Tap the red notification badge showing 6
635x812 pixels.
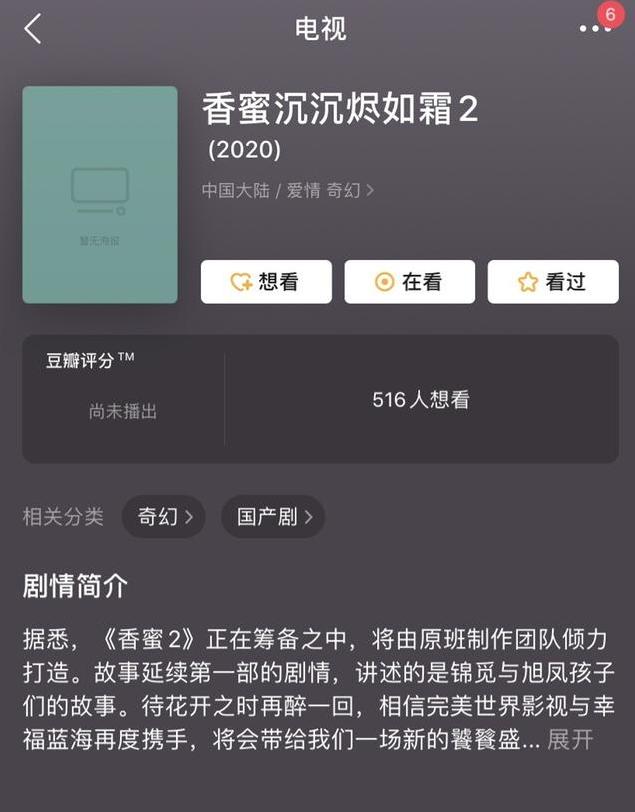pyautogui.click(x=610, y=14)
